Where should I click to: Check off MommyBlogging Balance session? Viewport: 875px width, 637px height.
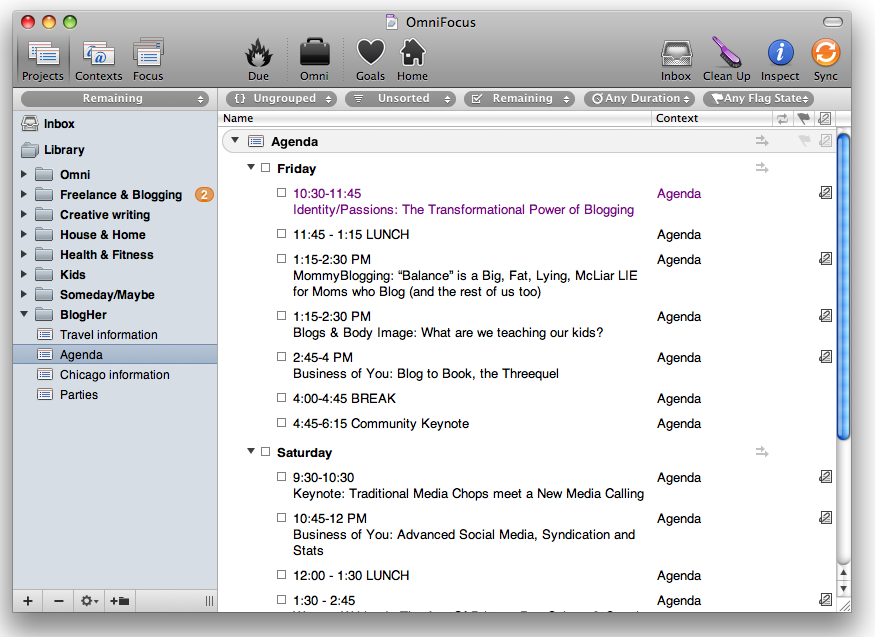tap(281, 259)
